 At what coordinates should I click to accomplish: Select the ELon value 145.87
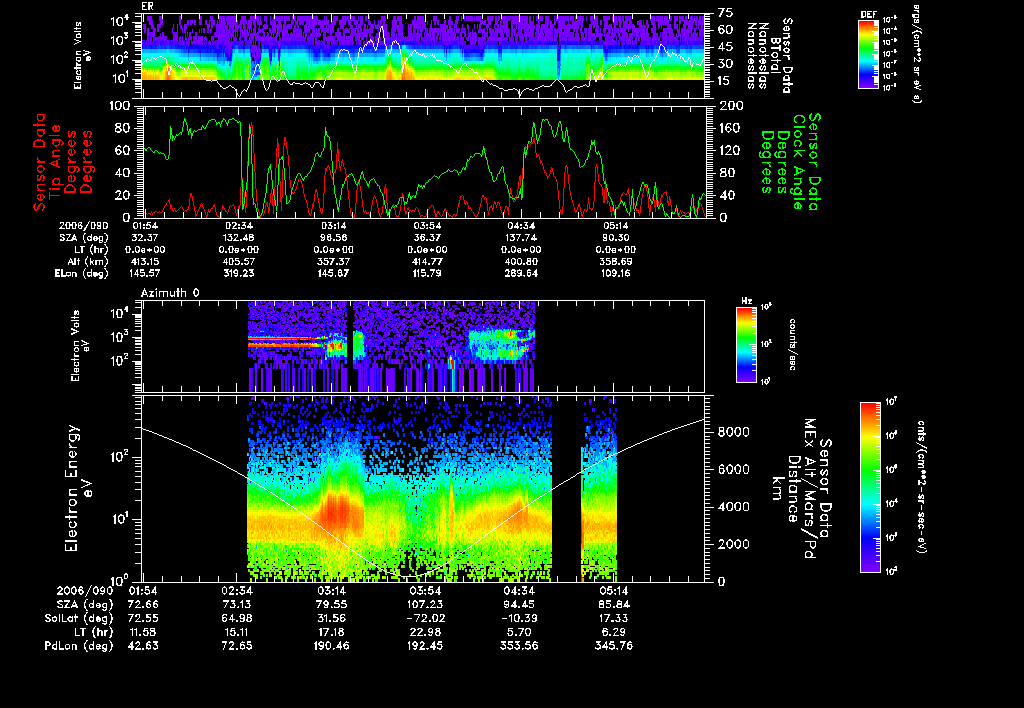[x=334, y=274]
